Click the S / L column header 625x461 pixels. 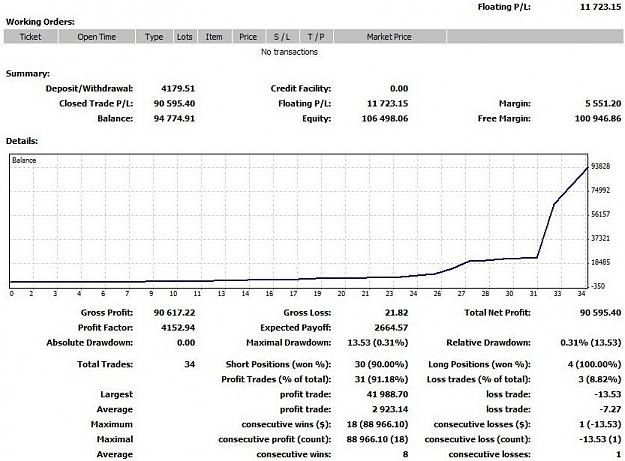(x=282, y=37)
